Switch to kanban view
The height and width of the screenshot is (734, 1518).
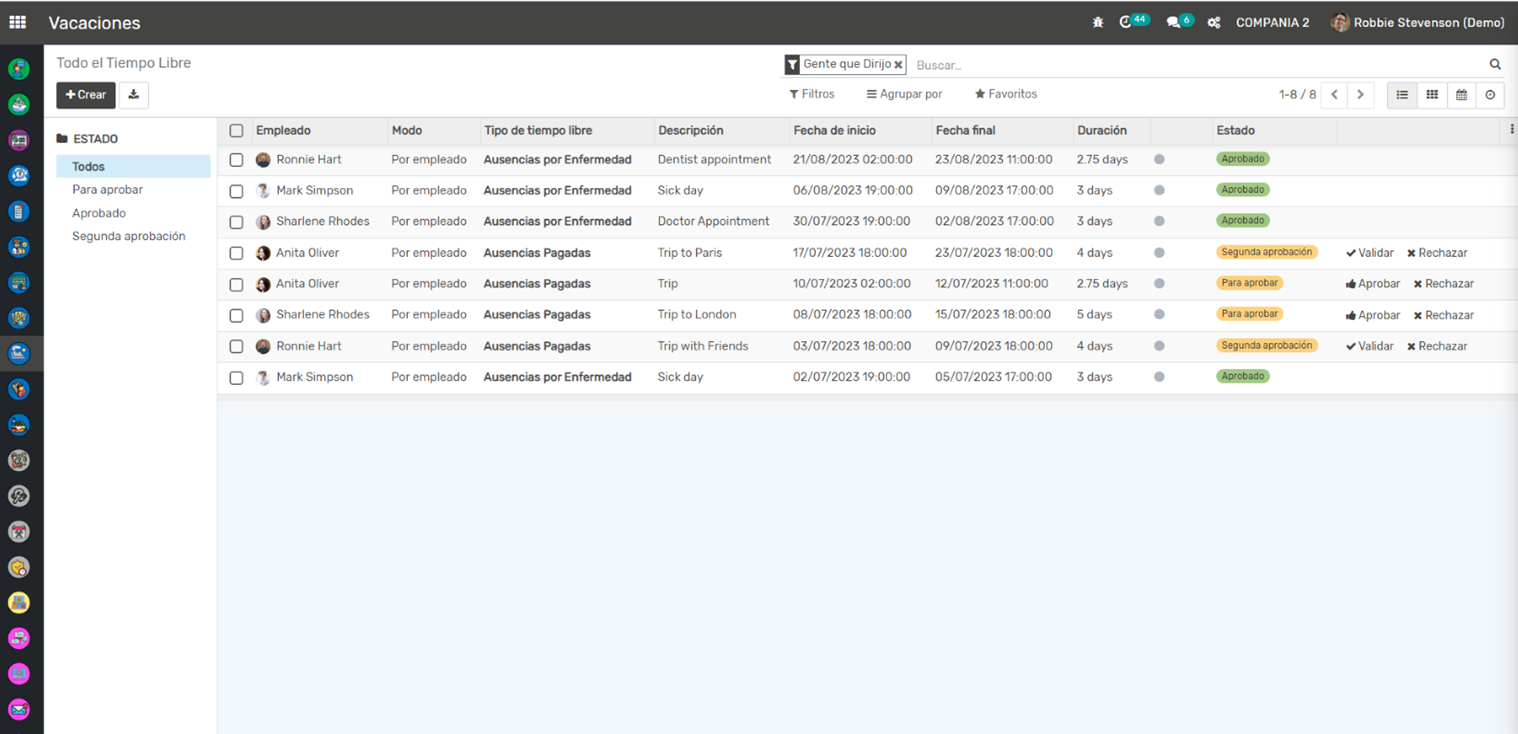[1432, 95]
